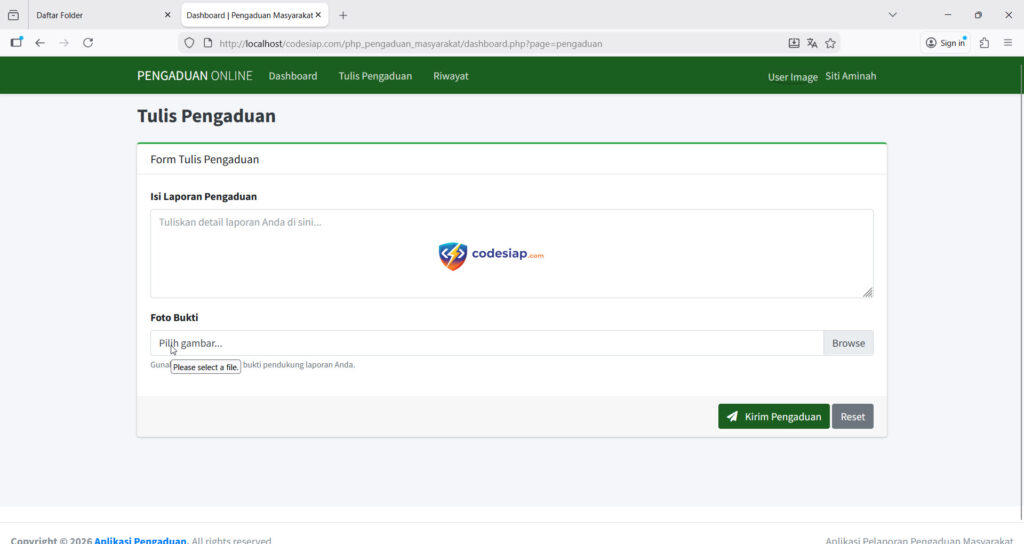The image size is (1024, 544).
Task: Open the Siti Aminah user menu
Action: [x=850, y=76]
